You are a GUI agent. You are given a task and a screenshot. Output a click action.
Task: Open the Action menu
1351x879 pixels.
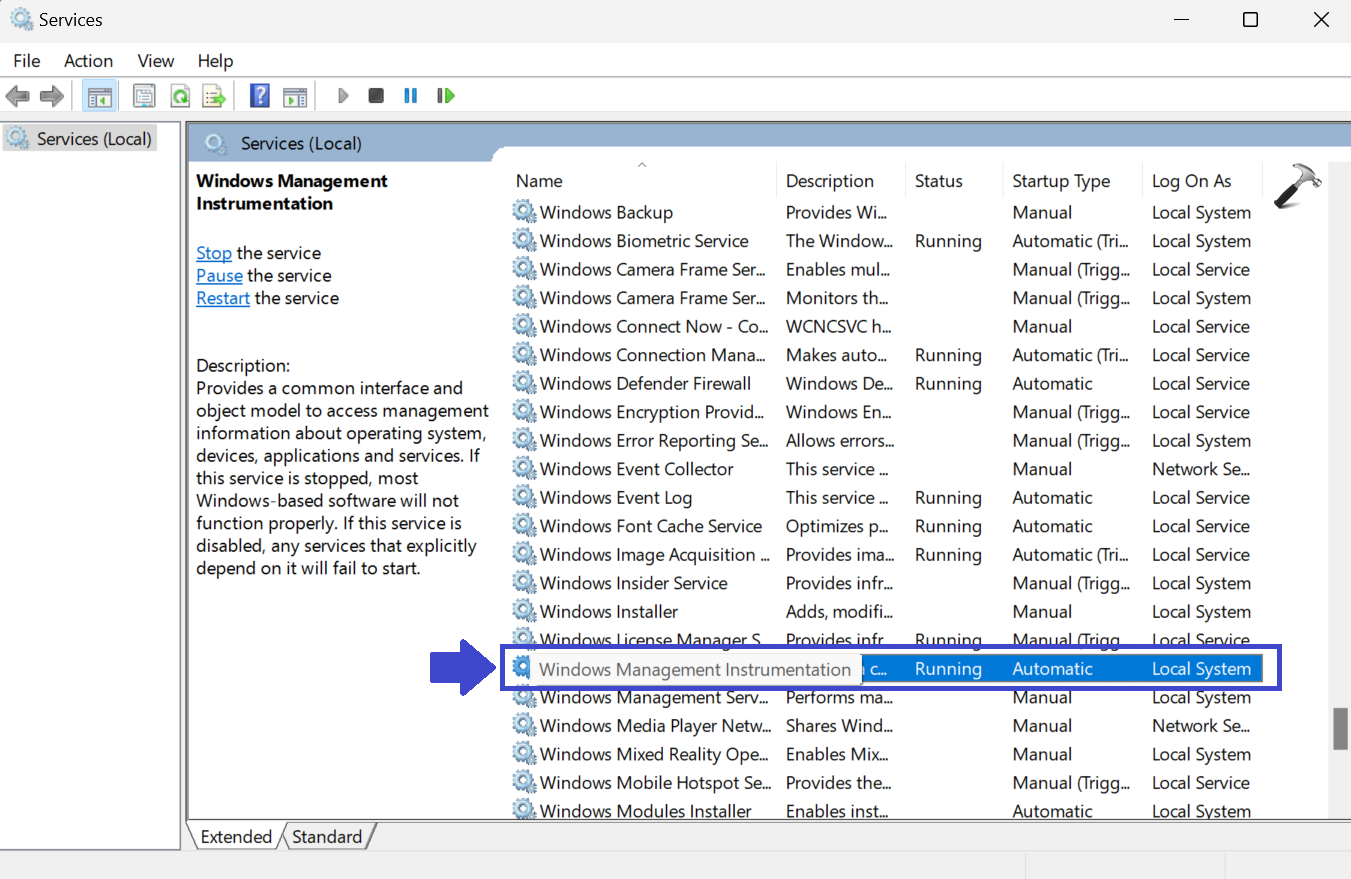[x=88, y=61]
